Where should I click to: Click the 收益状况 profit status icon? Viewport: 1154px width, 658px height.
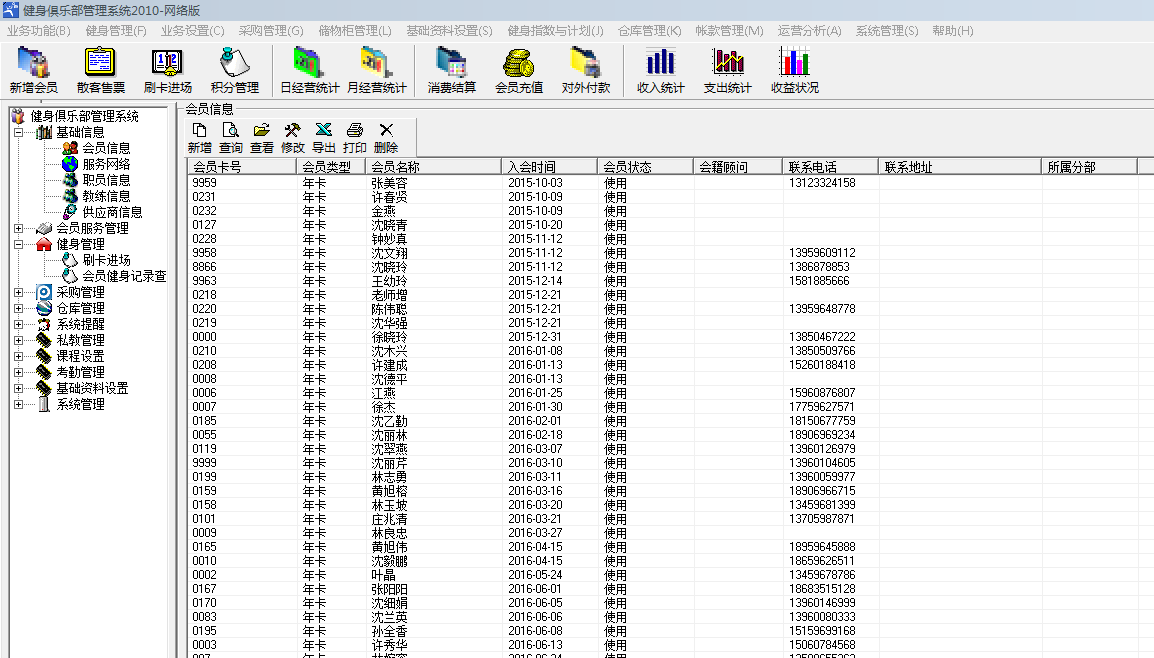(794, 70)
